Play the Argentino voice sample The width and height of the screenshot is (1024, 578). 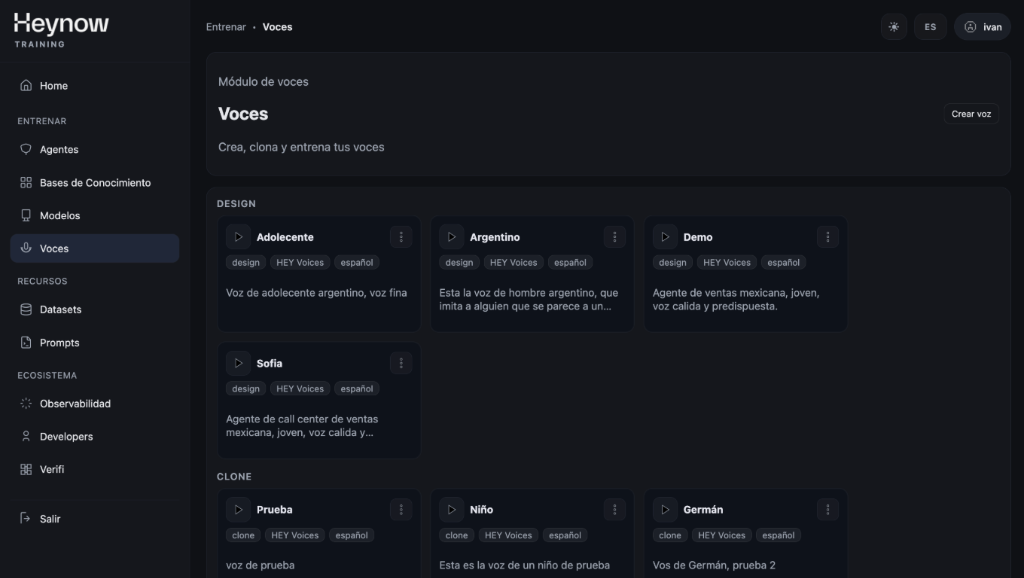(x=452, y=237)
